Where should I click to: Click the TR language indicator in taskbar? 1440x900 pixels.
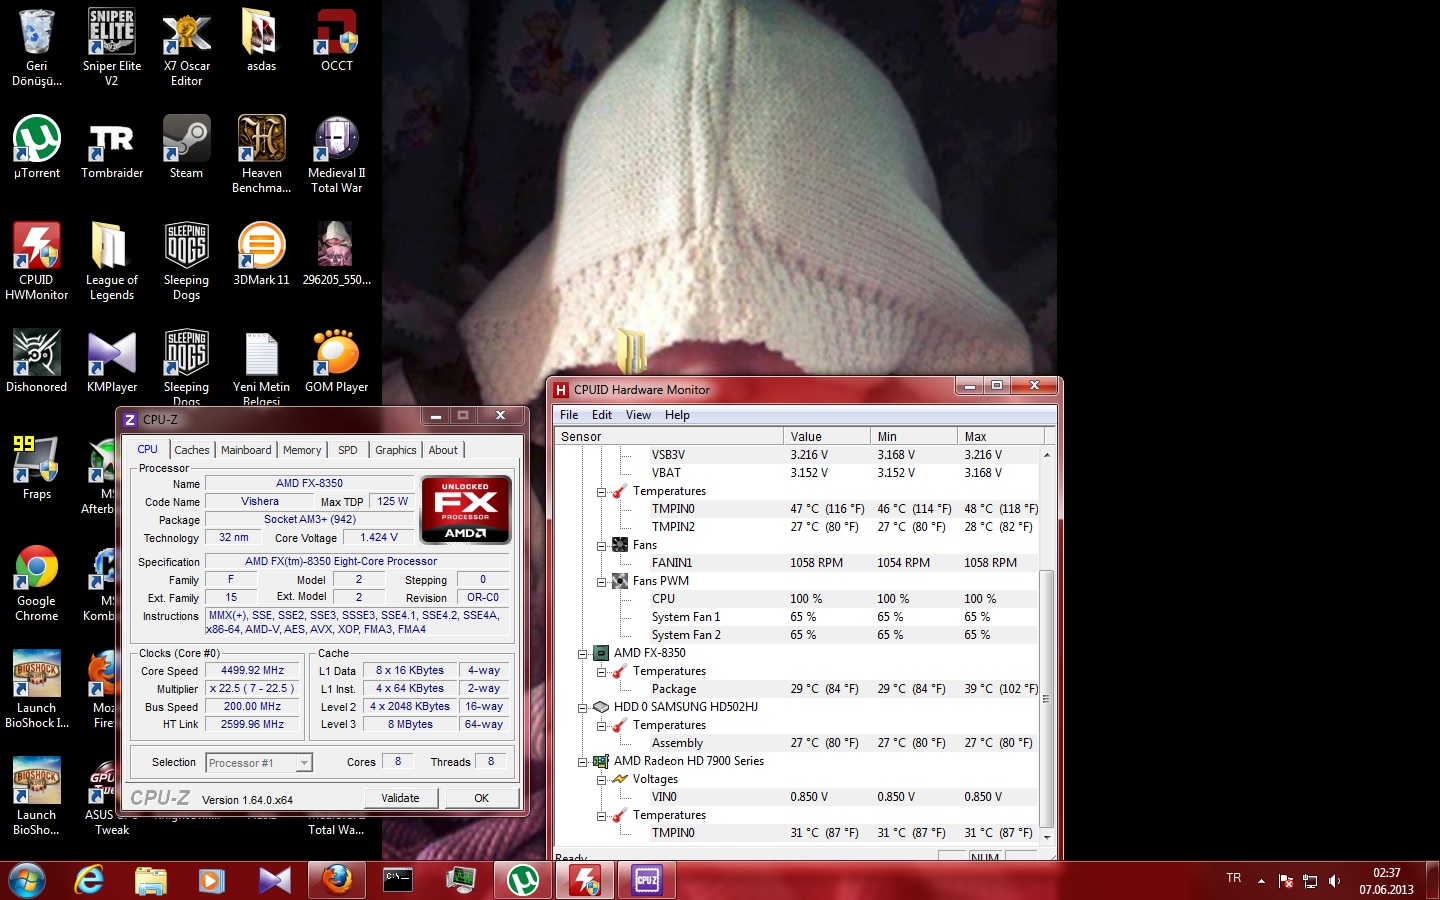coord(1233,878)
